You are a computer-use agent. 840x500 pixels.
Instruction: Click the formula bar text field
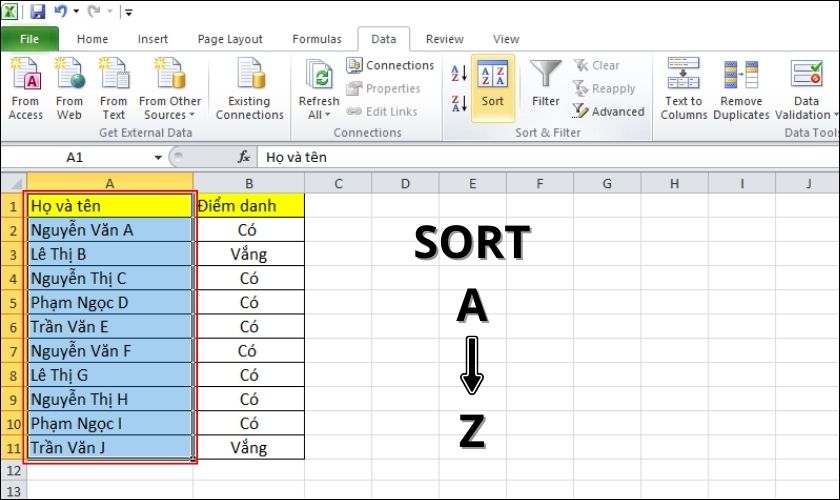(548, 158)
